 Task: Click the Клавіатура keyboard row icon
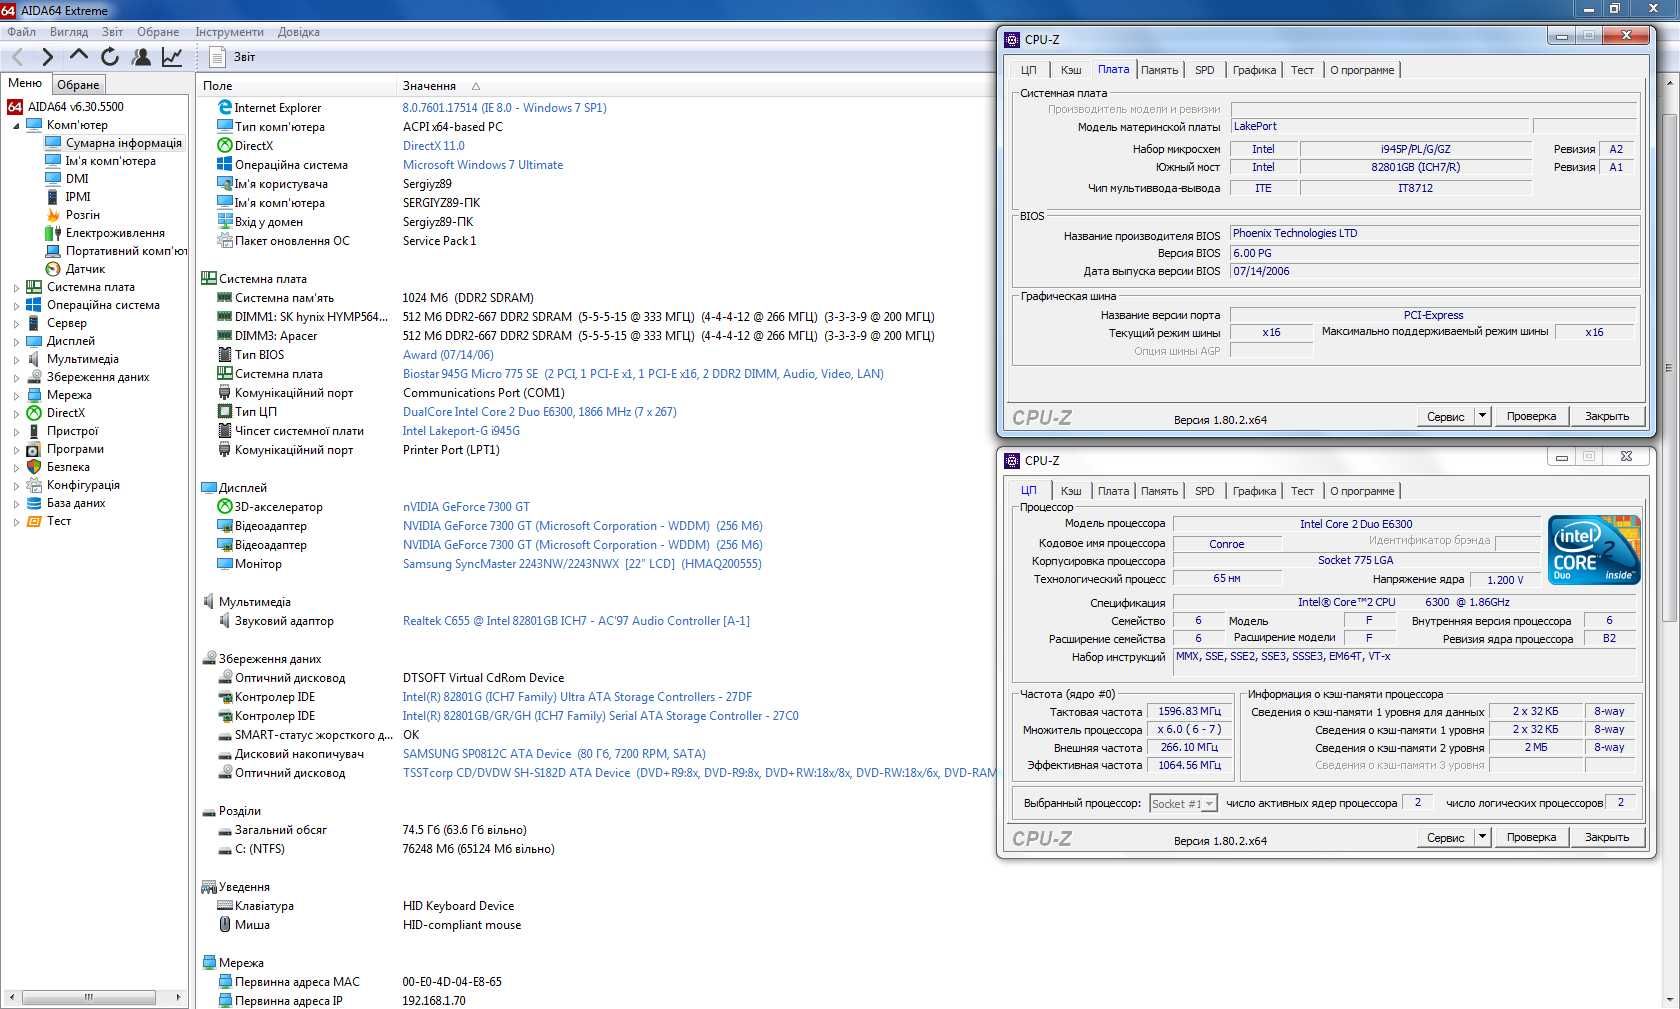tap(225, 906)
